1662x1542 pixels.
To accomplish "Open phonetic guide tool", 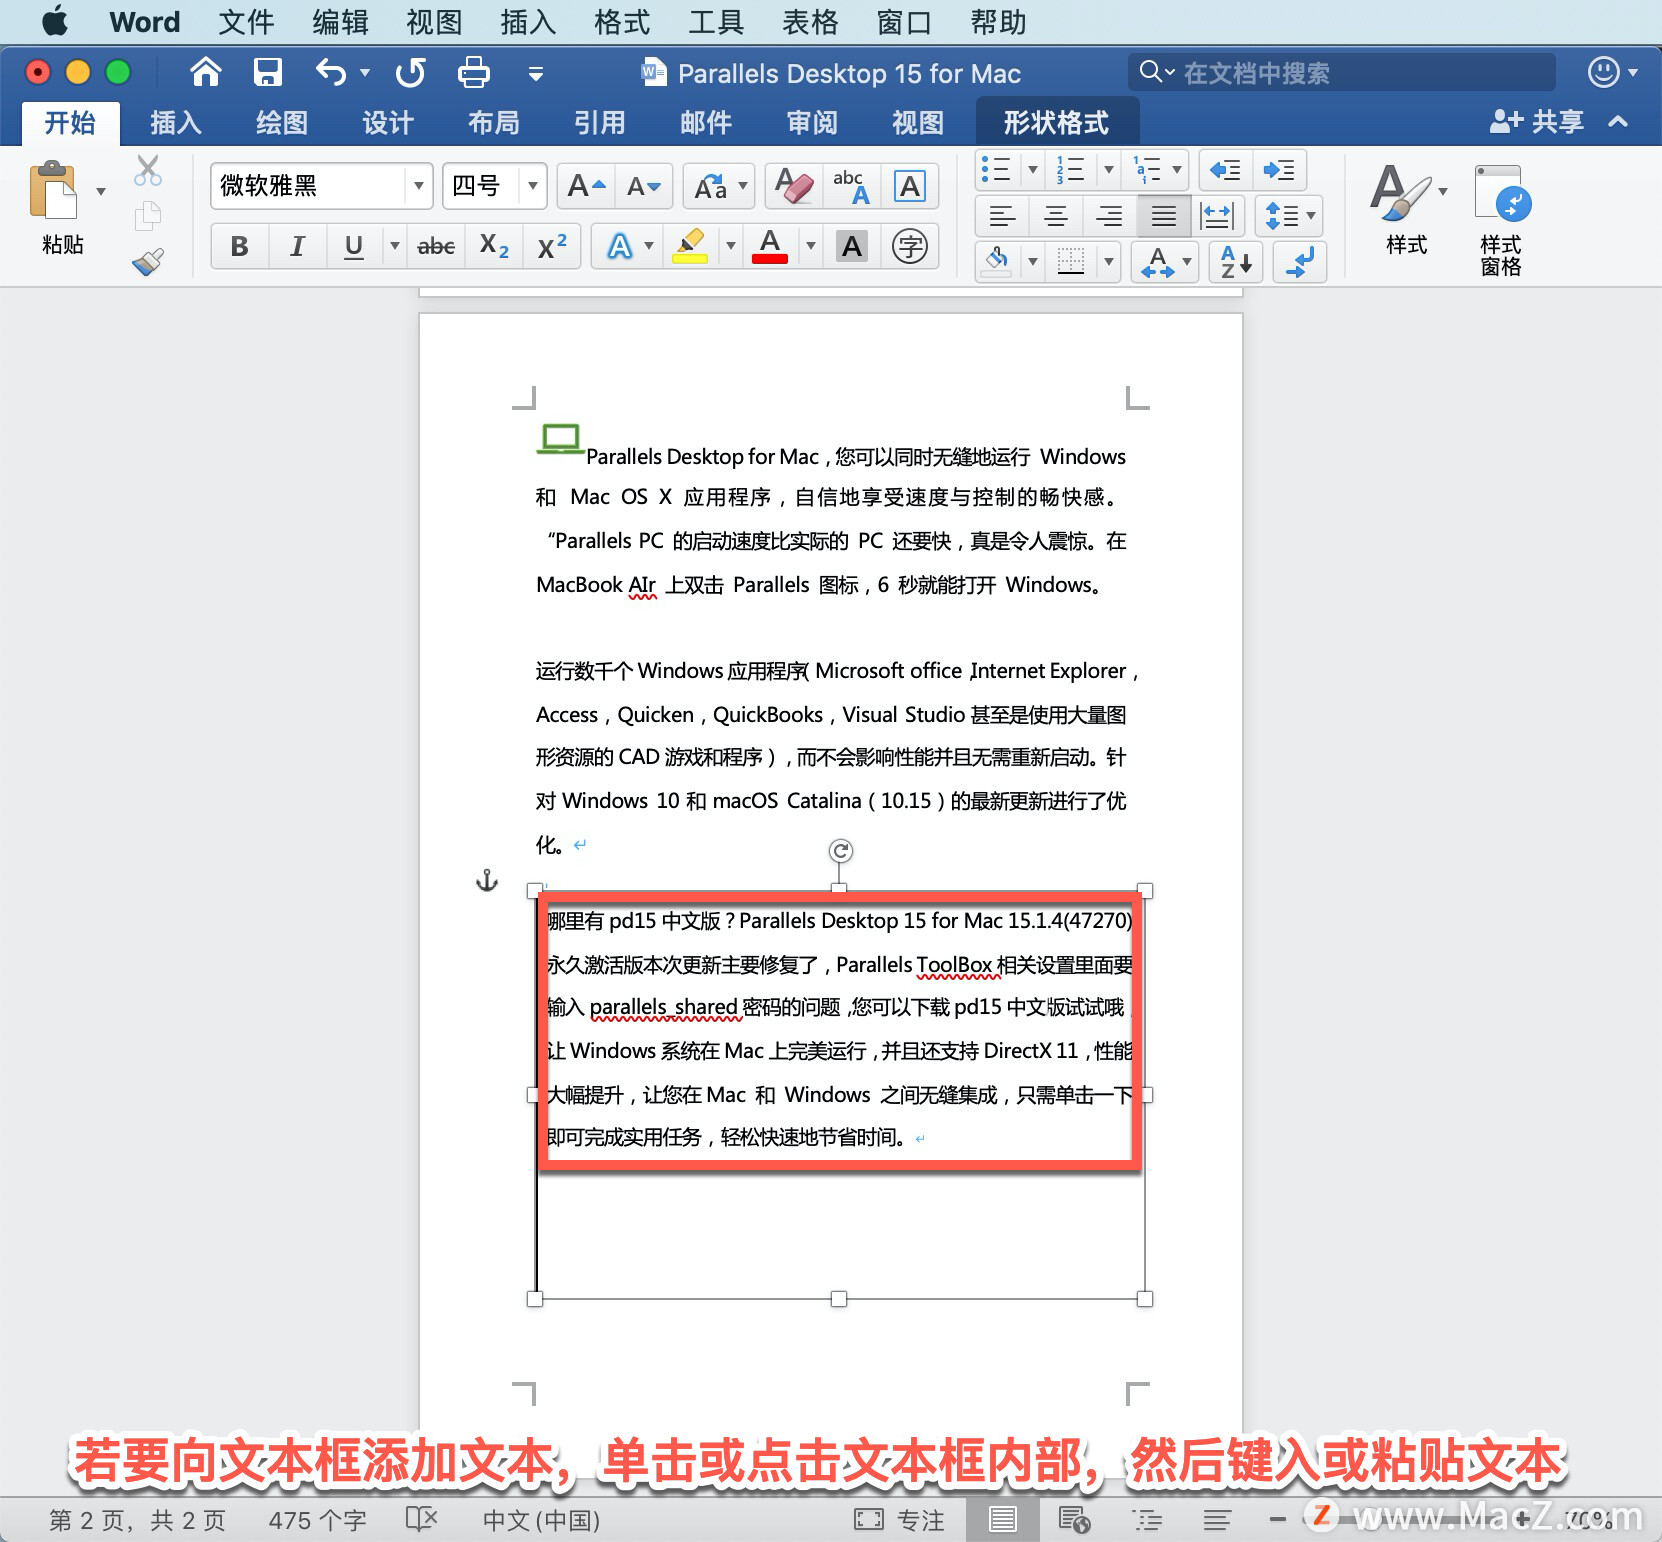I will 851,186.
